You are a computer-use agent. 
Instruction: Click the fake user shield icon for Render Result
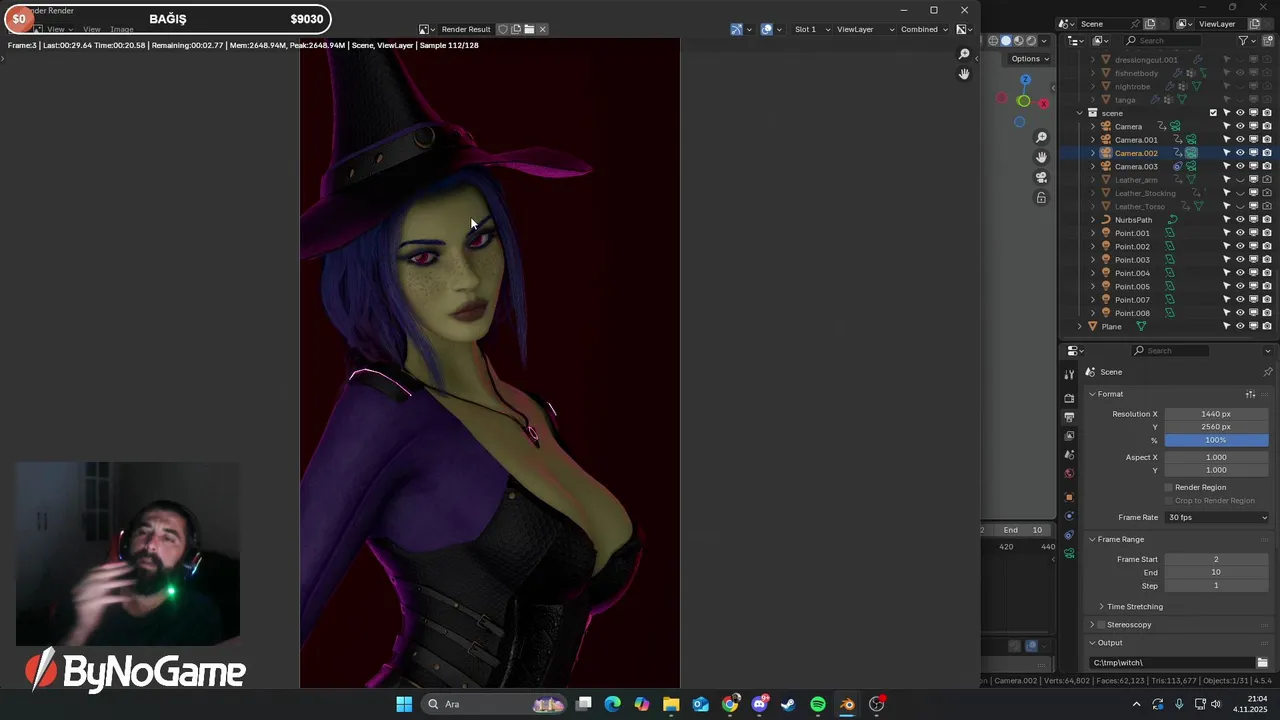[503, 29]
